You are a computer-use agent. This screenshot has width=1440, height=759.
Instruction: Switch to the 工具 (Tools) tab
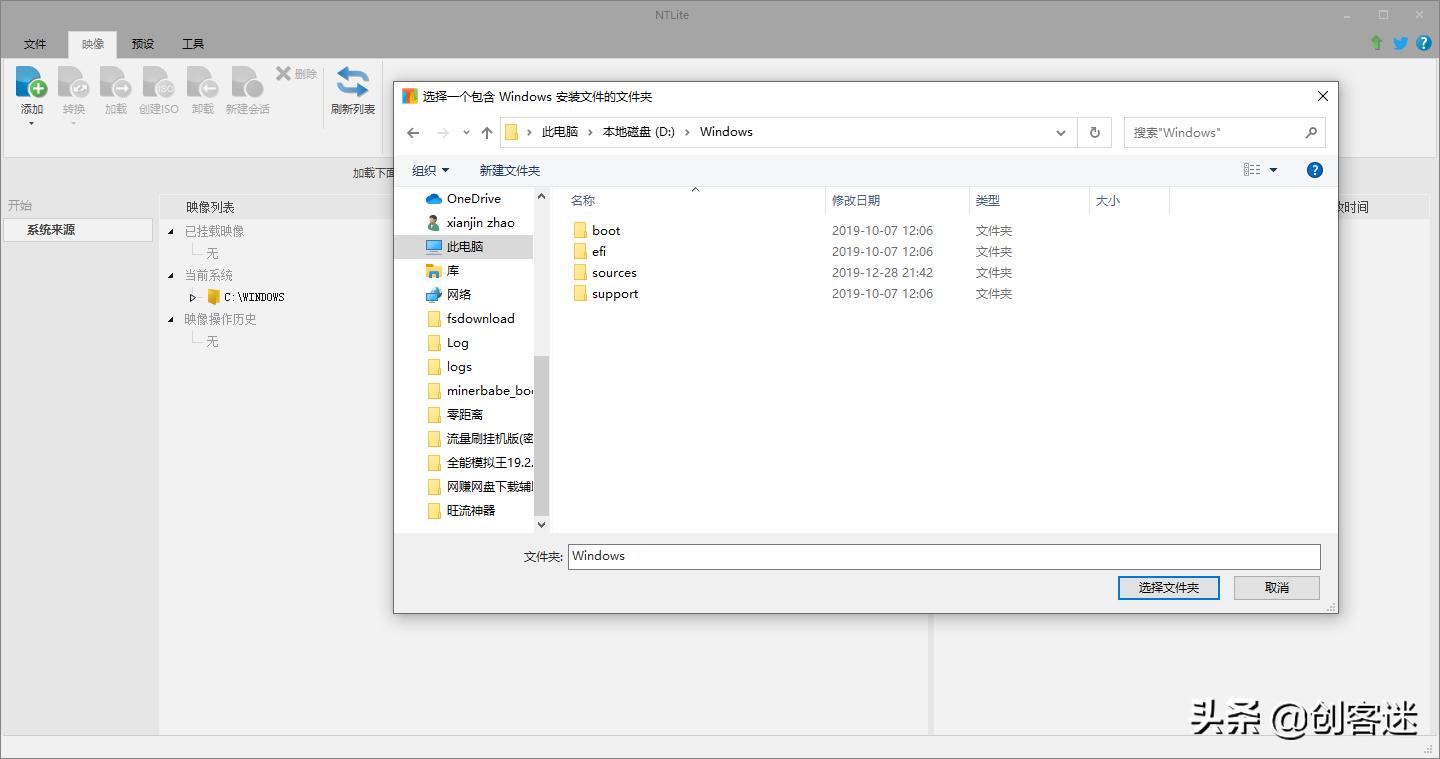[192, 44]
